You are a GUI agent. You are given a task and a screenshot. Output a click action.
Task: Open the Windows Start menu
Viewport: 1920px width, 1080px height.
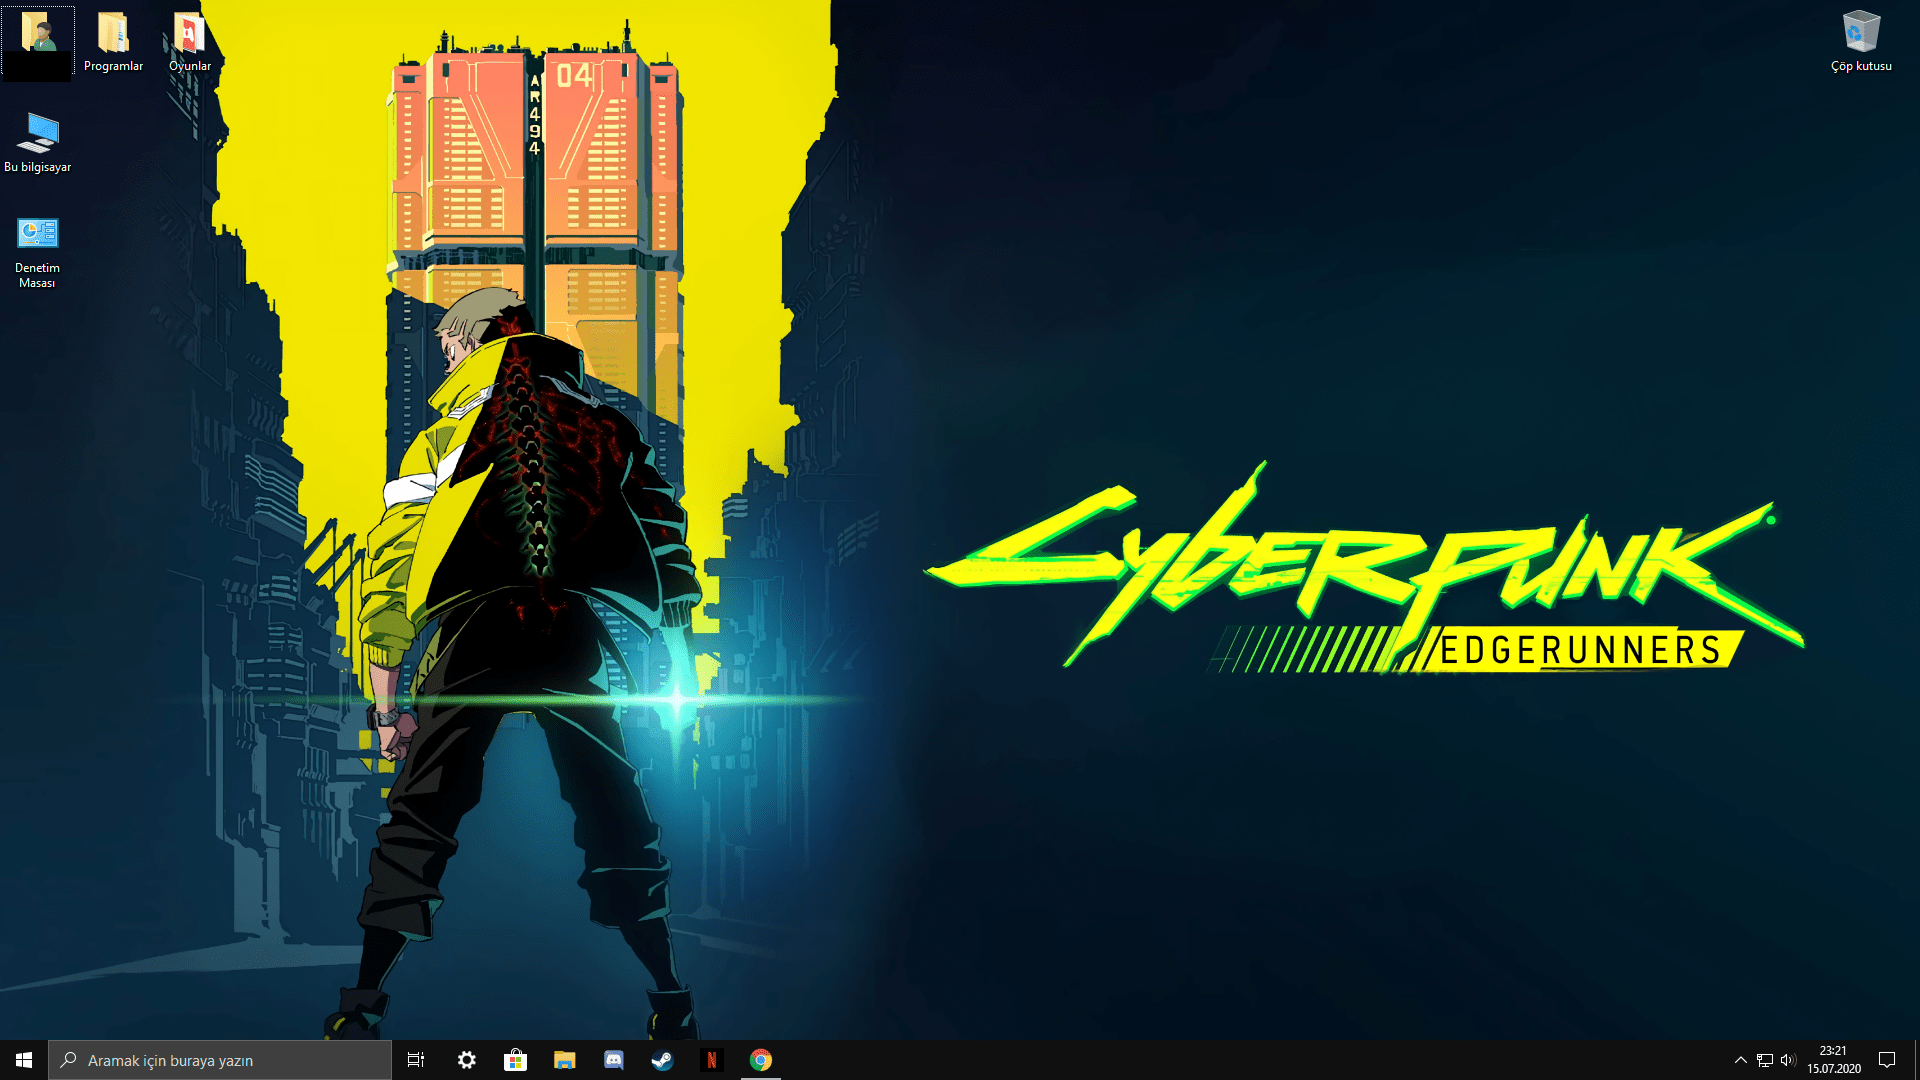coord(24,1060)
